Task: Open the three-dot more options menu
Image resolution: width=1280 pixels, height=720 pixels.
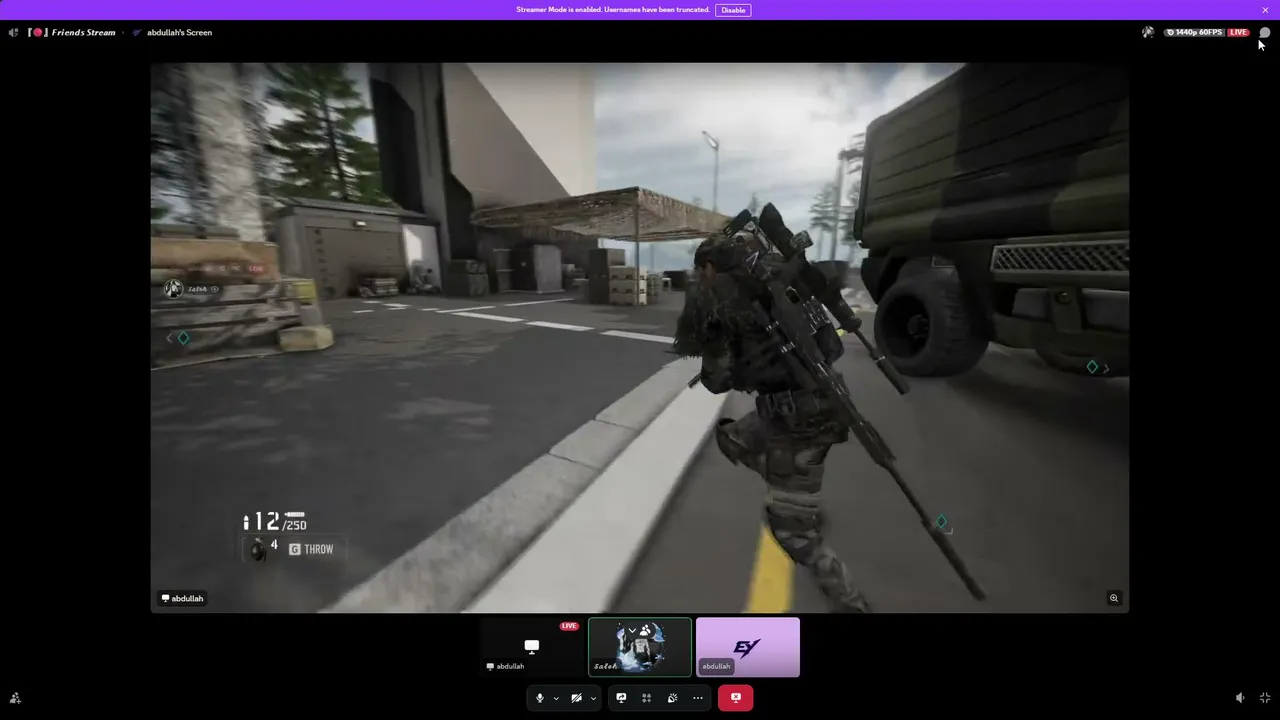Action: point(698,698)
